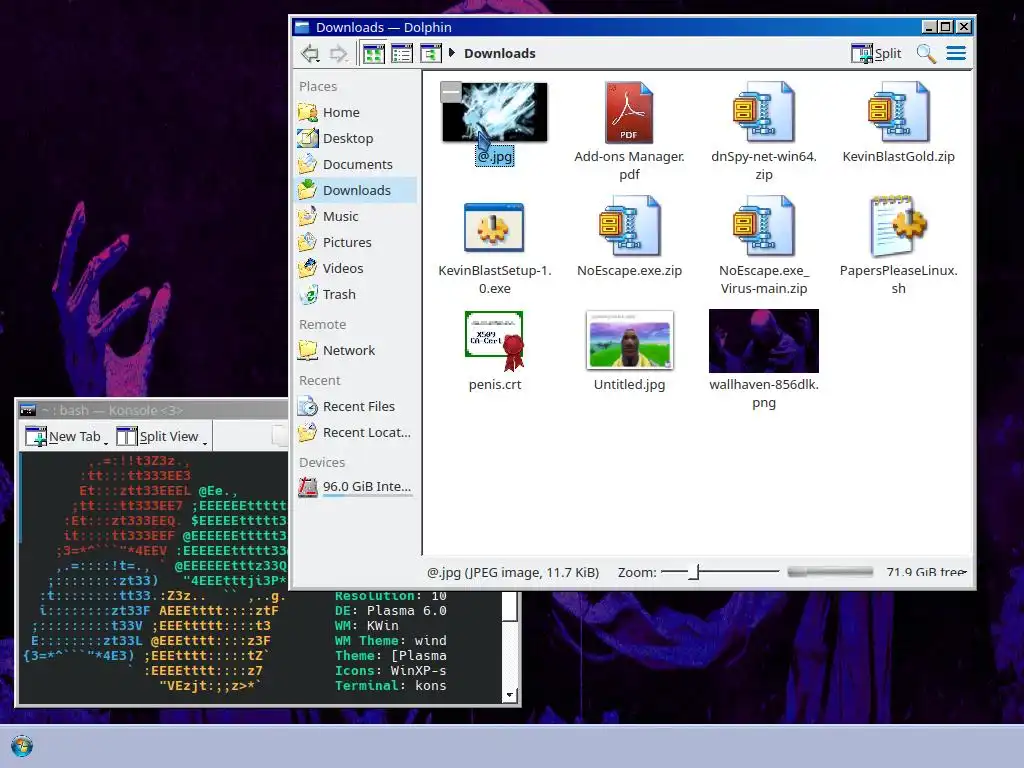Click the Konsole window title bar icon
Image resolution: width=1024 pixels, height=768 pixels.
[x=28, y=410]
